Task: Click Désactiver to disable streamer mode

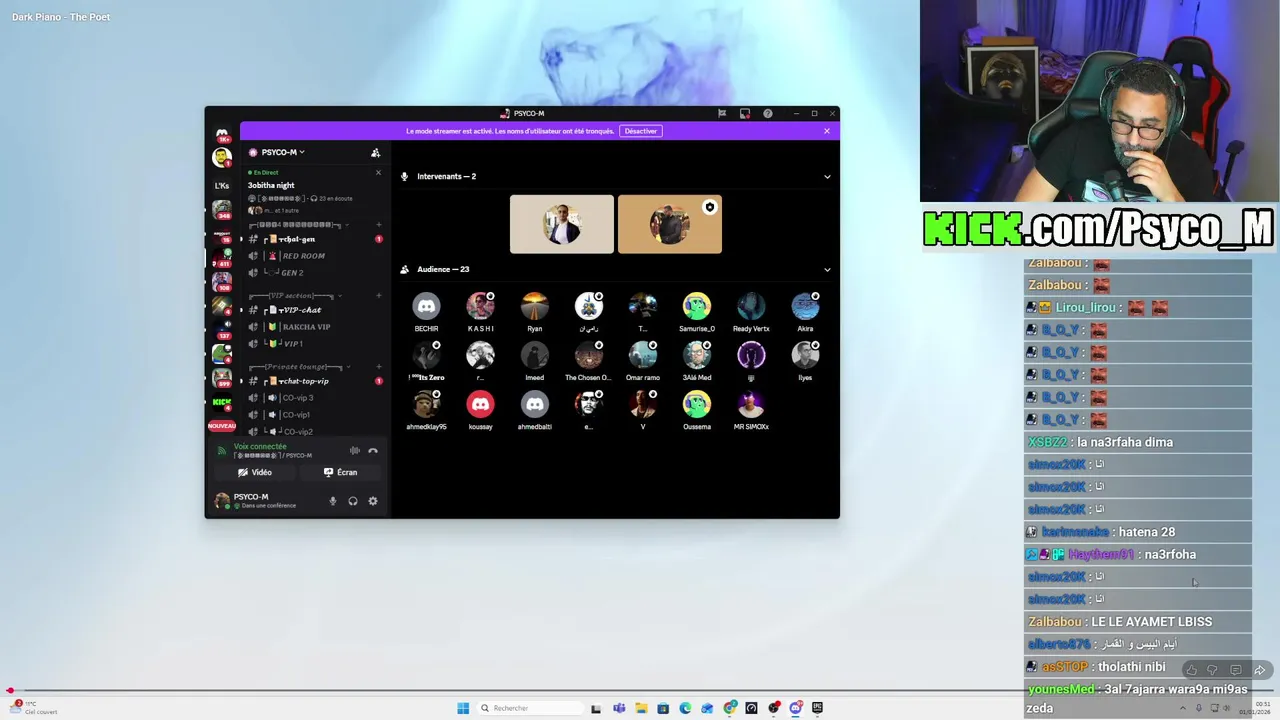Action: 641,131
